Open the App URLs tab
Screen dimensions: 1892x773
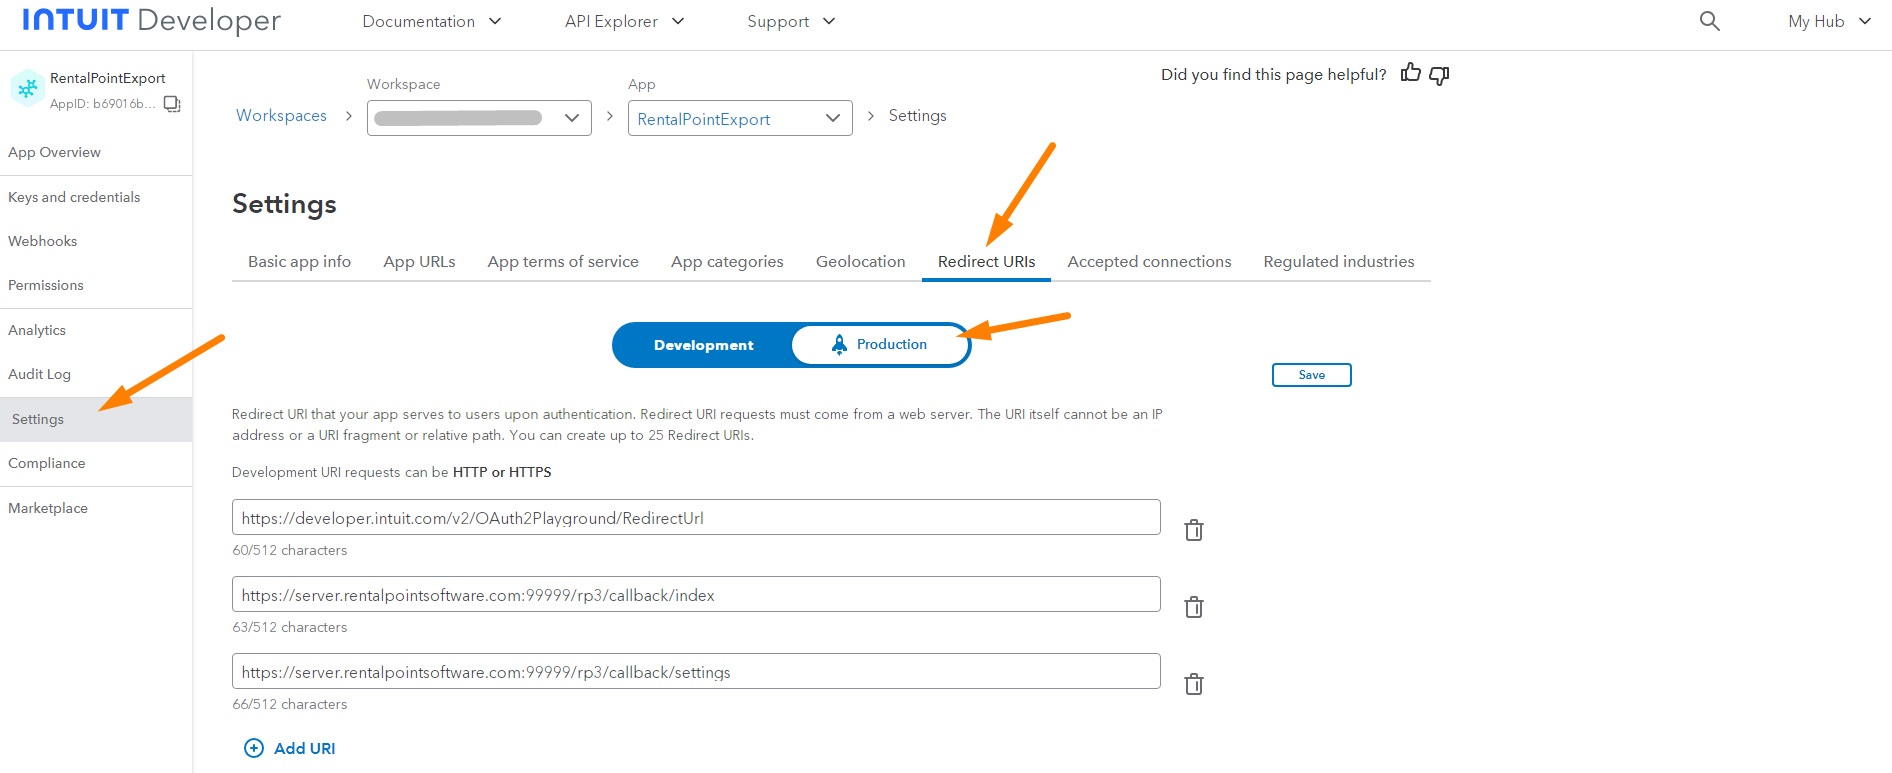(419, 261)
